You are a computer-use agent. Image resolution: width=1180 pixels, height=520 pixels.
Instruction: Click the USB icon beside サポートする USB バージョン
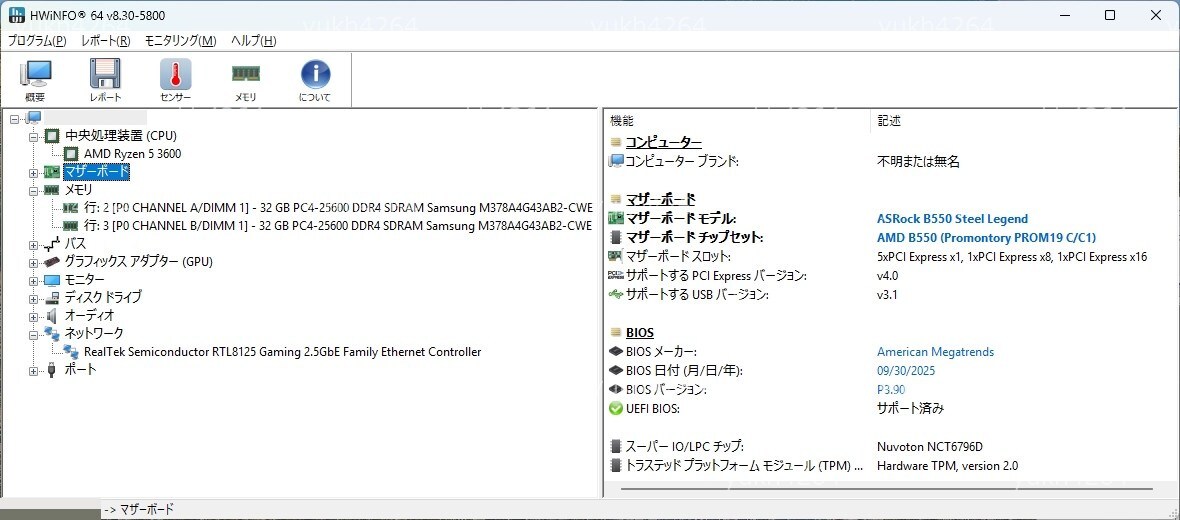(x=616, y=295)
